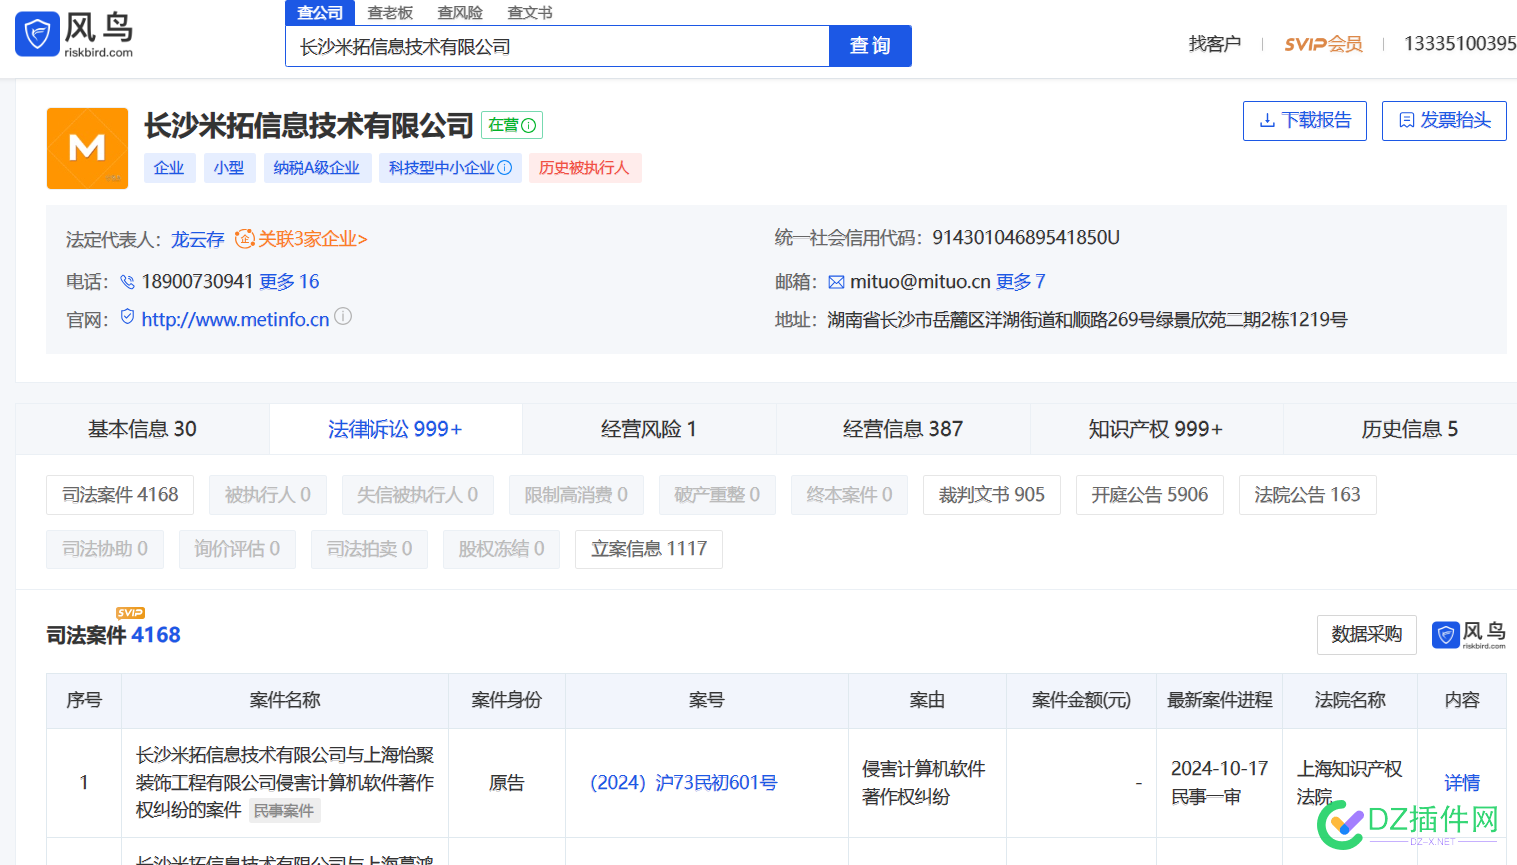This screenshot has width=1517, height=865.
Task: Click 最新案件进程 column header
Action: 1220,700
